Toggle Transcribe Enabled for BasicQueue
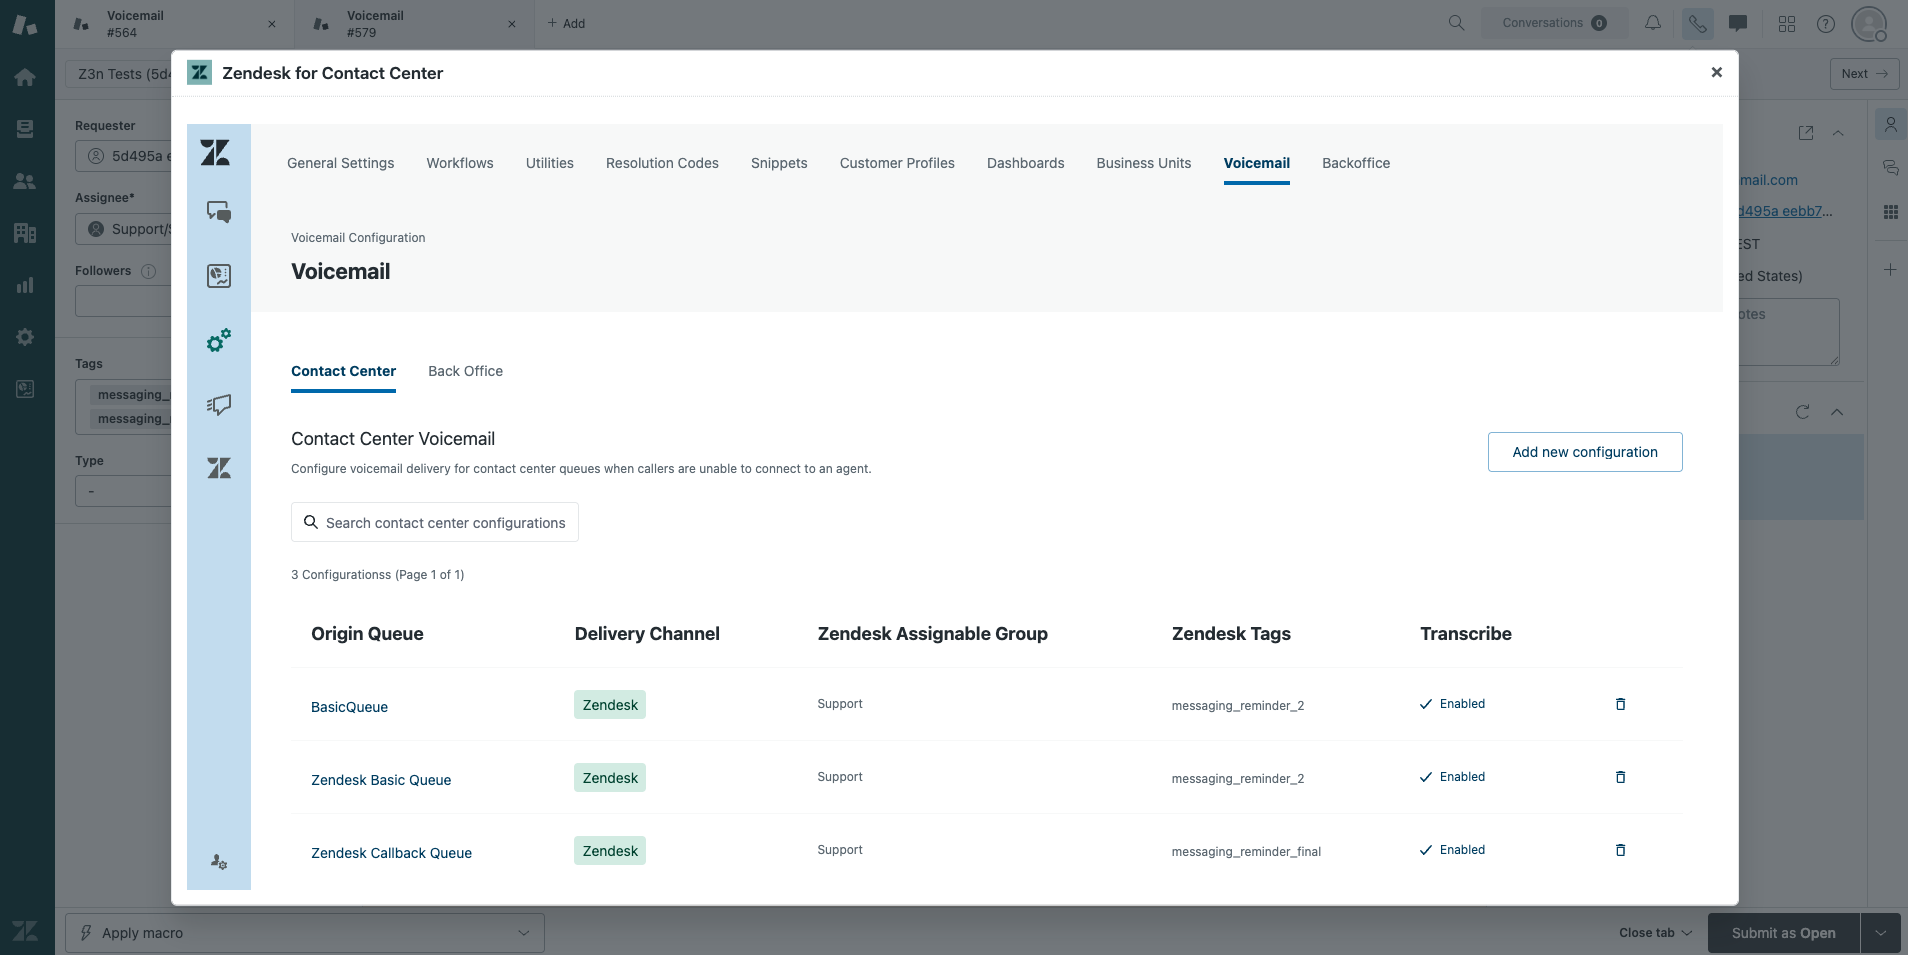This screenshot has height=955, width=1908. click(1452, 704)
